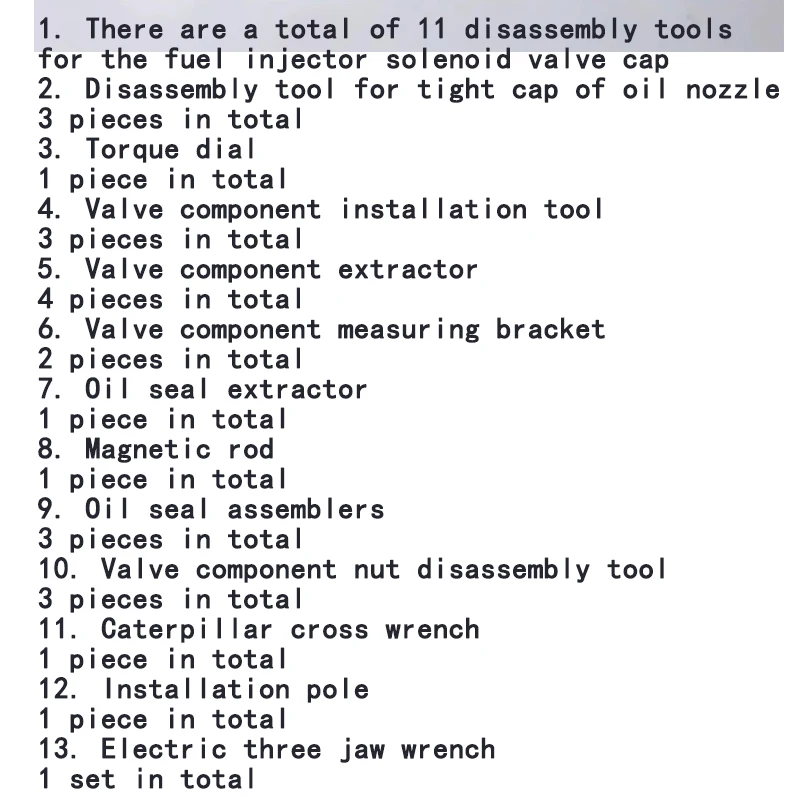Select item 2, Disassembly tool for tight cap

tap(408, 89)
